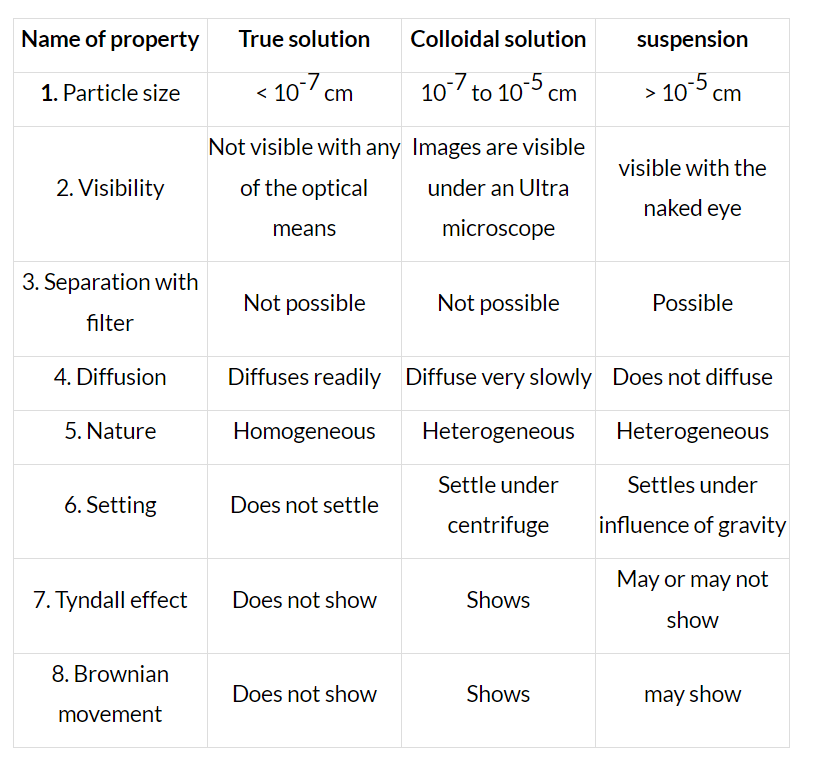This screenshot has width=819, height=766.
Task: Select the "True solution" column header
Action: pos(304,40)
